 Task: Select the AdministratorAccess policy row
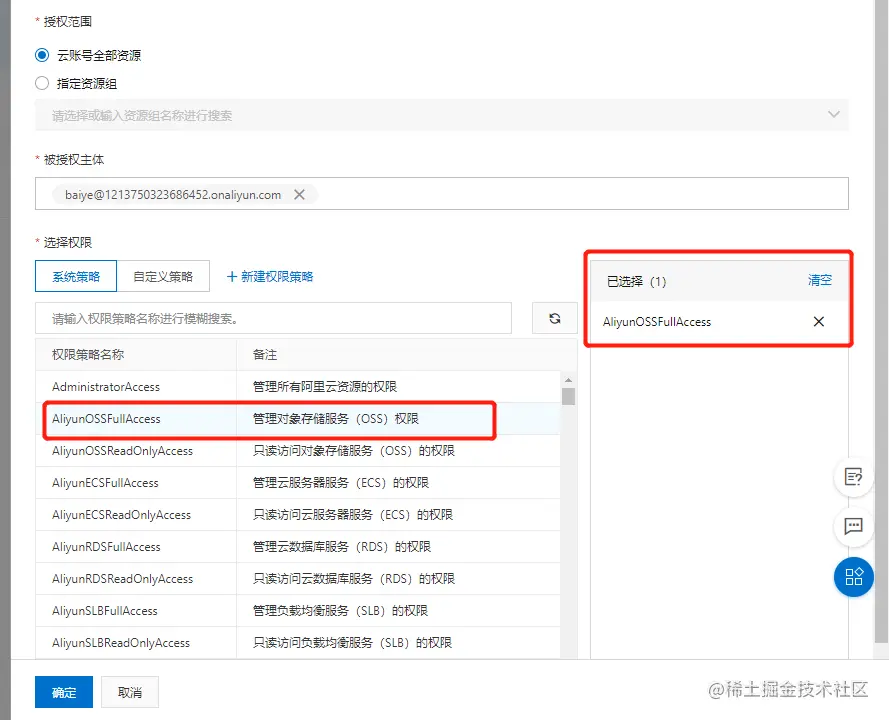(298, 387)
